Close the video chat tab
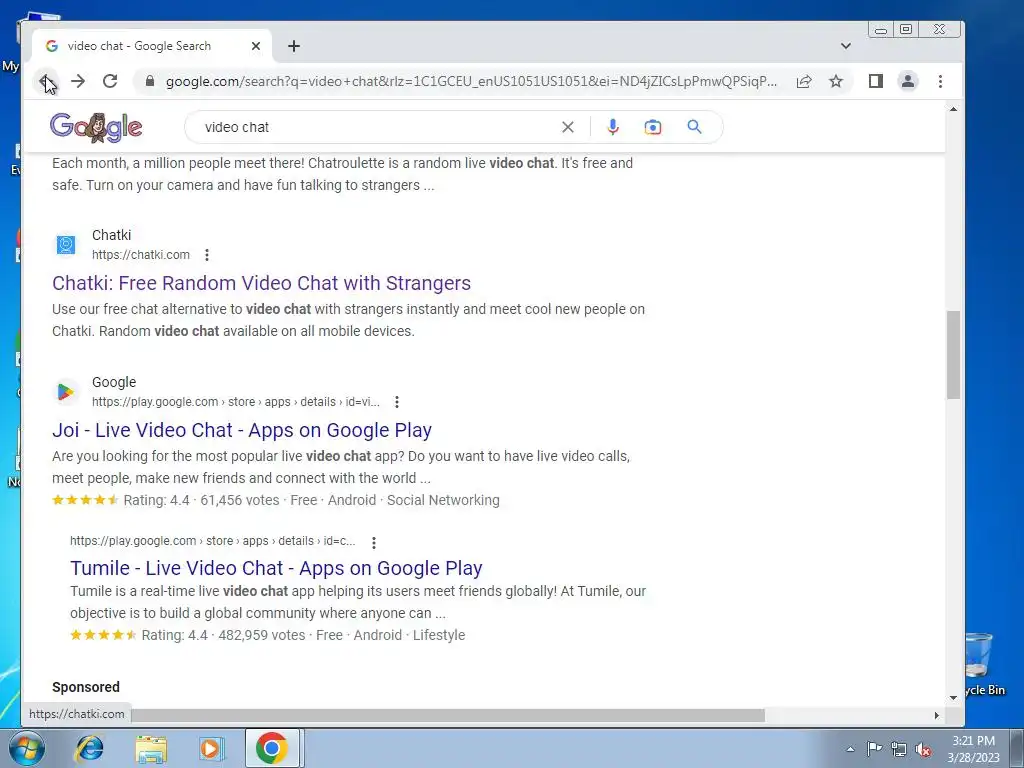 click(x=256, y=46)
